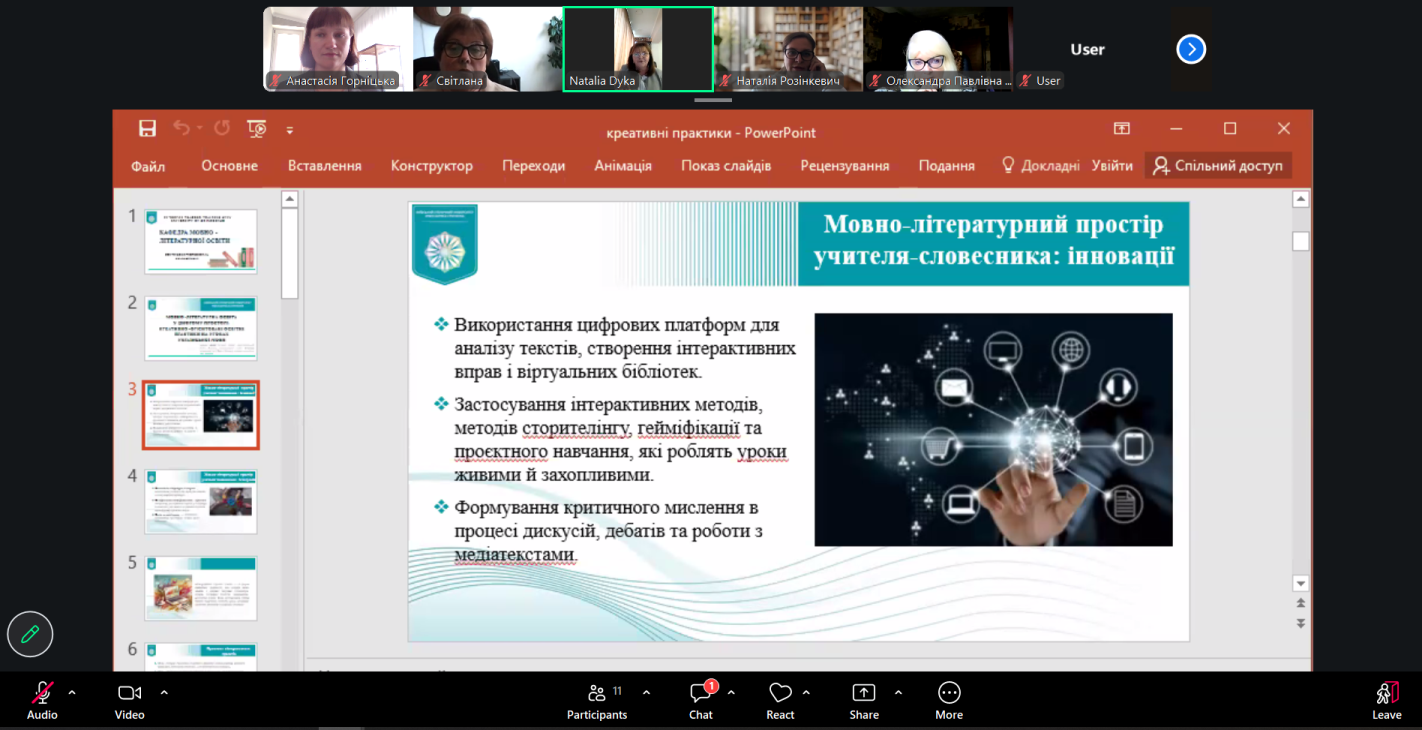The height and width of the screenshot is (730, 1422).
Task: Click the Share screen icon
Action: click(864, 700)
